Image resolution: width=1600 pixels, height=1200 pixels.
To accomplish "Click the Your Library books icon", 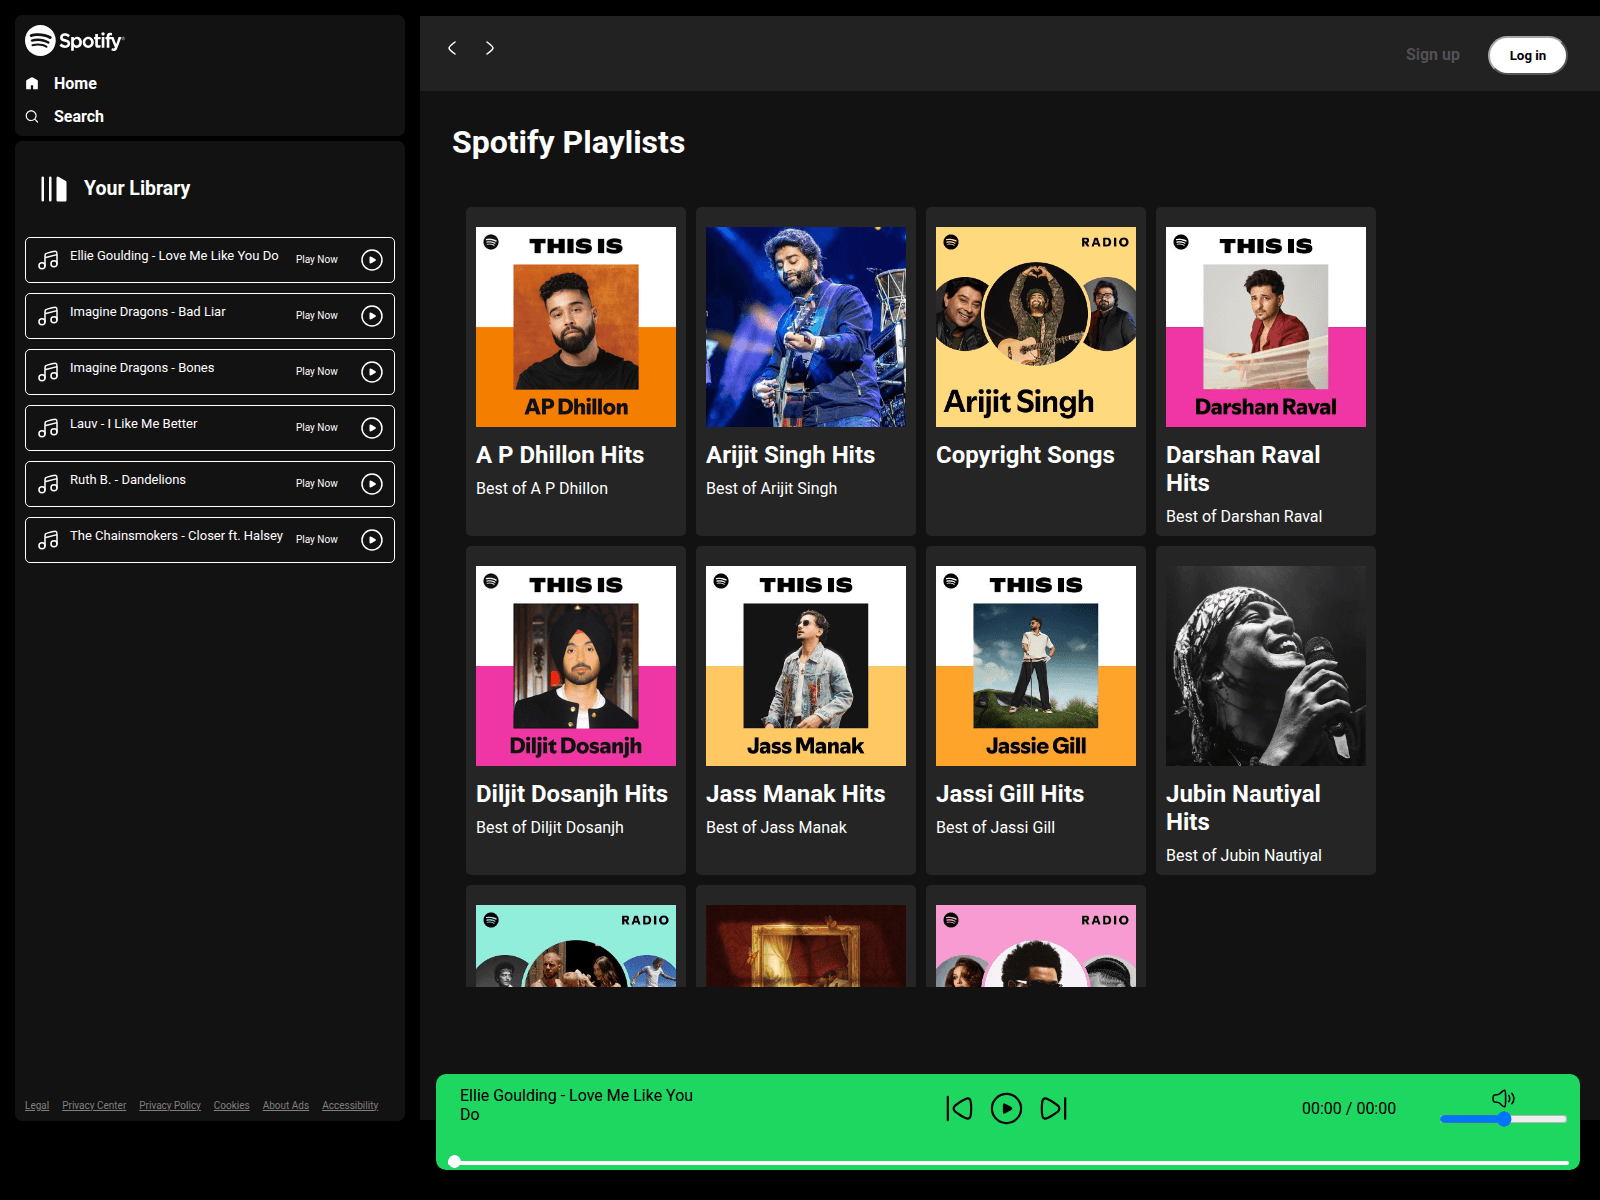I will [54, 188].
